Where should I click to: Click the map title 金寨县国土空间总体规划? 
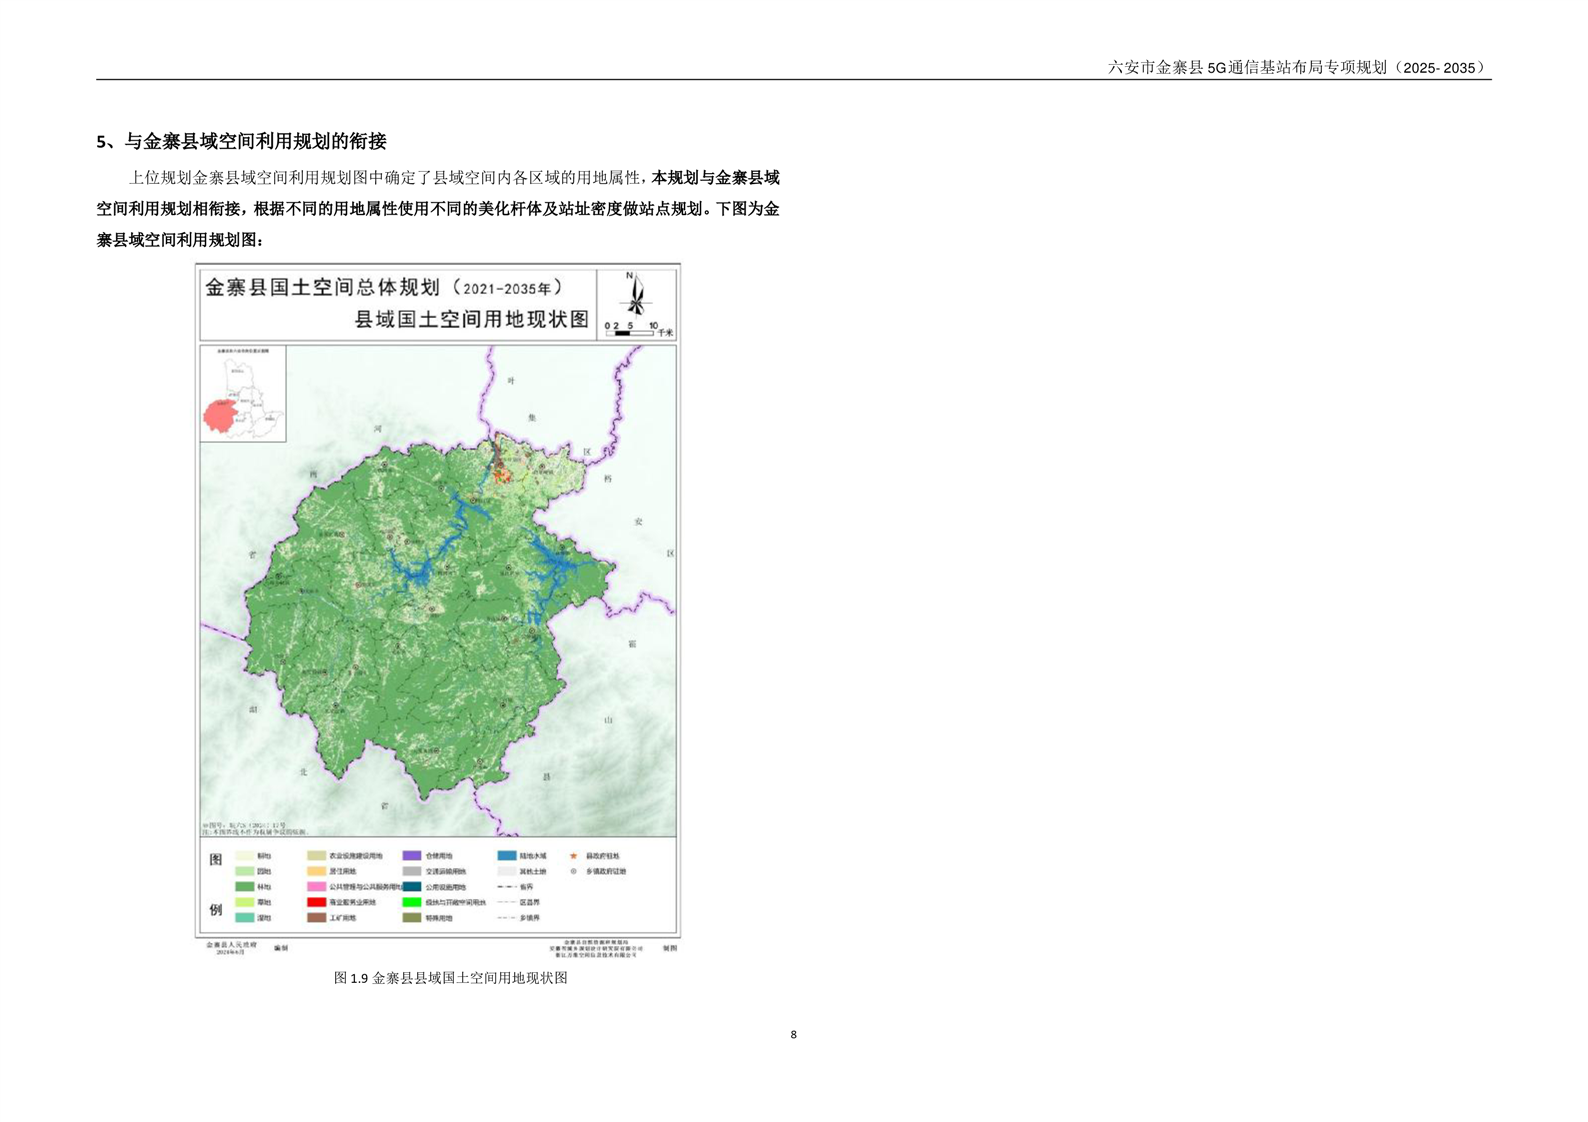tap(384, 288)
